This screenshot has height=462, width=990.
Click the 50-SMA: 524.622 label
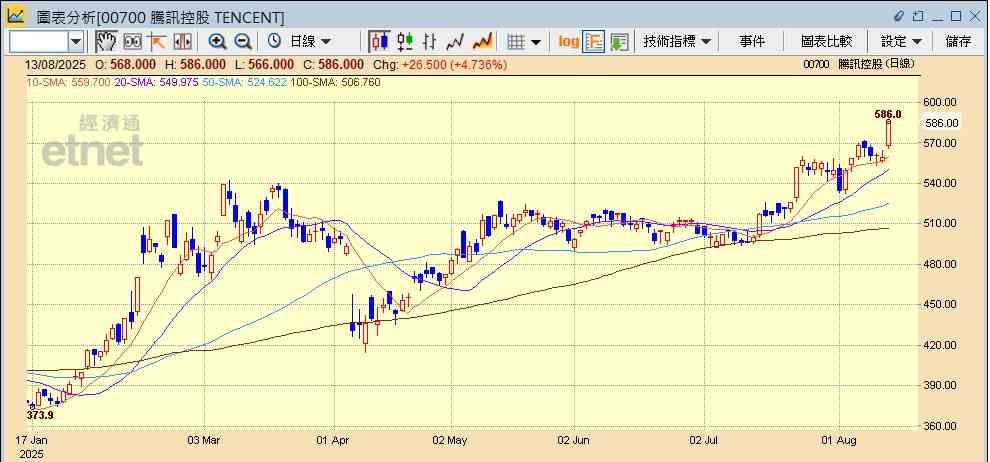click(x=244, y=82)
